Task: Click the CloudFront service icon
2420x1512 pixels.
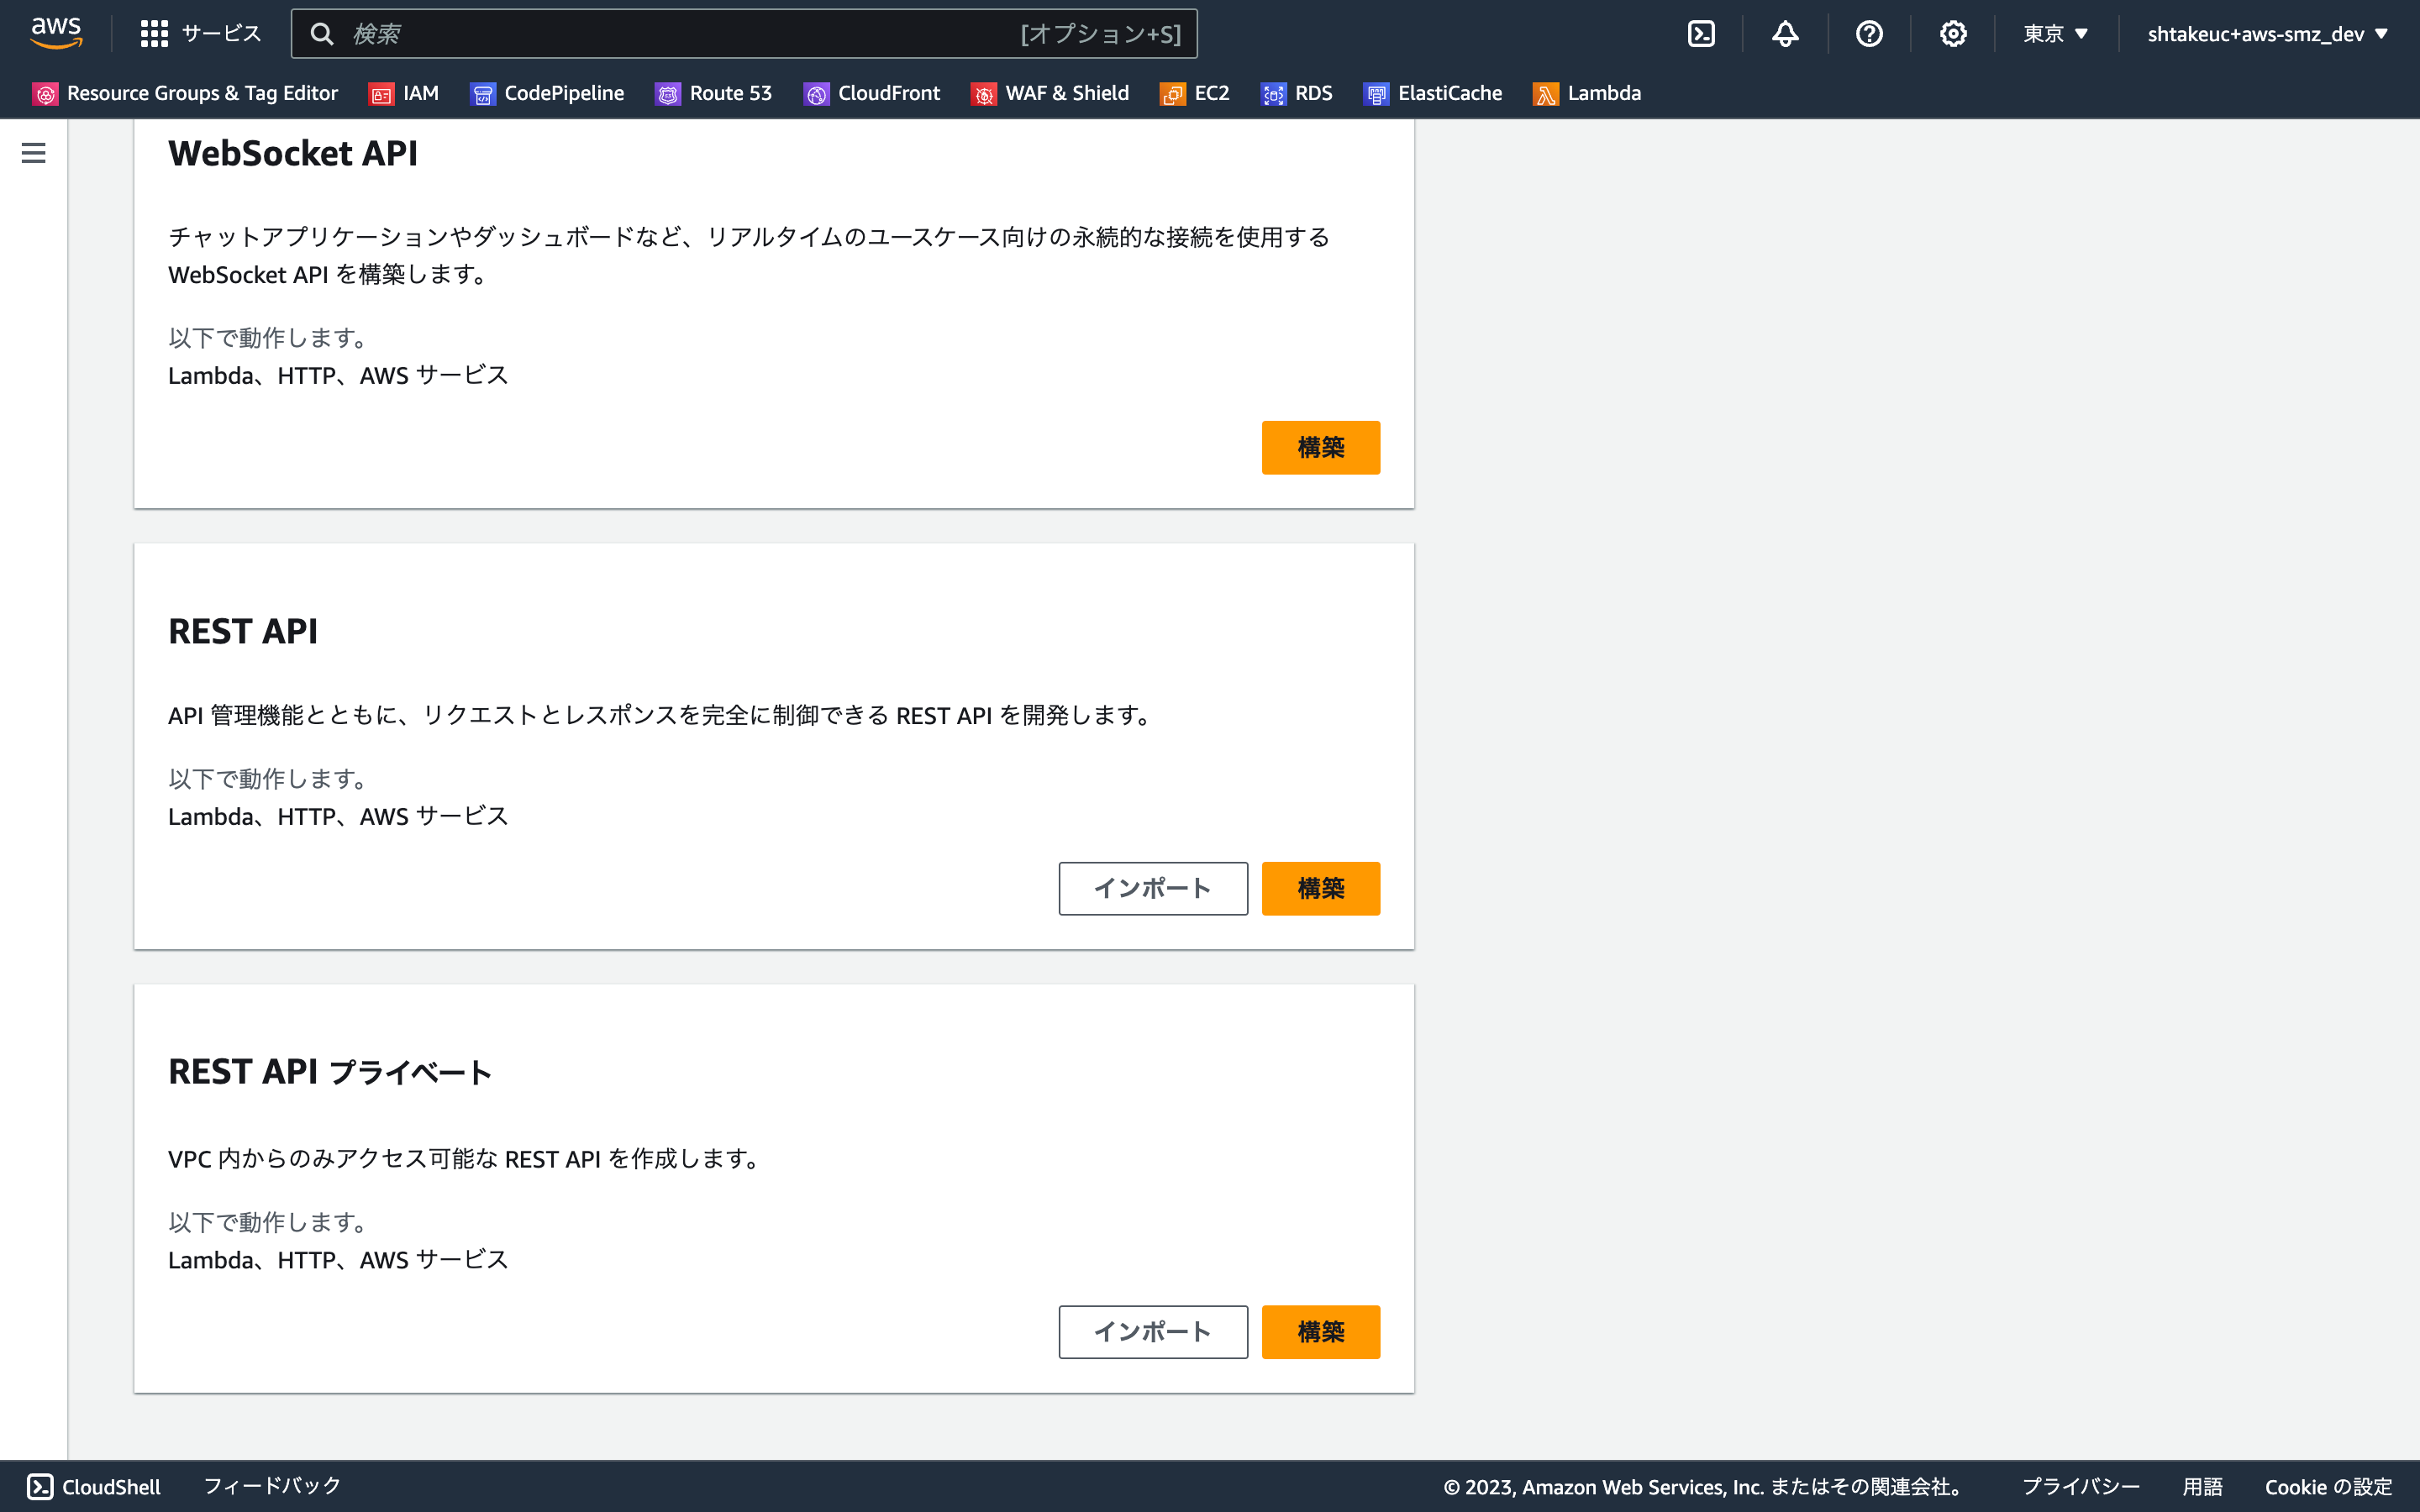Action: tap(816, 94)
